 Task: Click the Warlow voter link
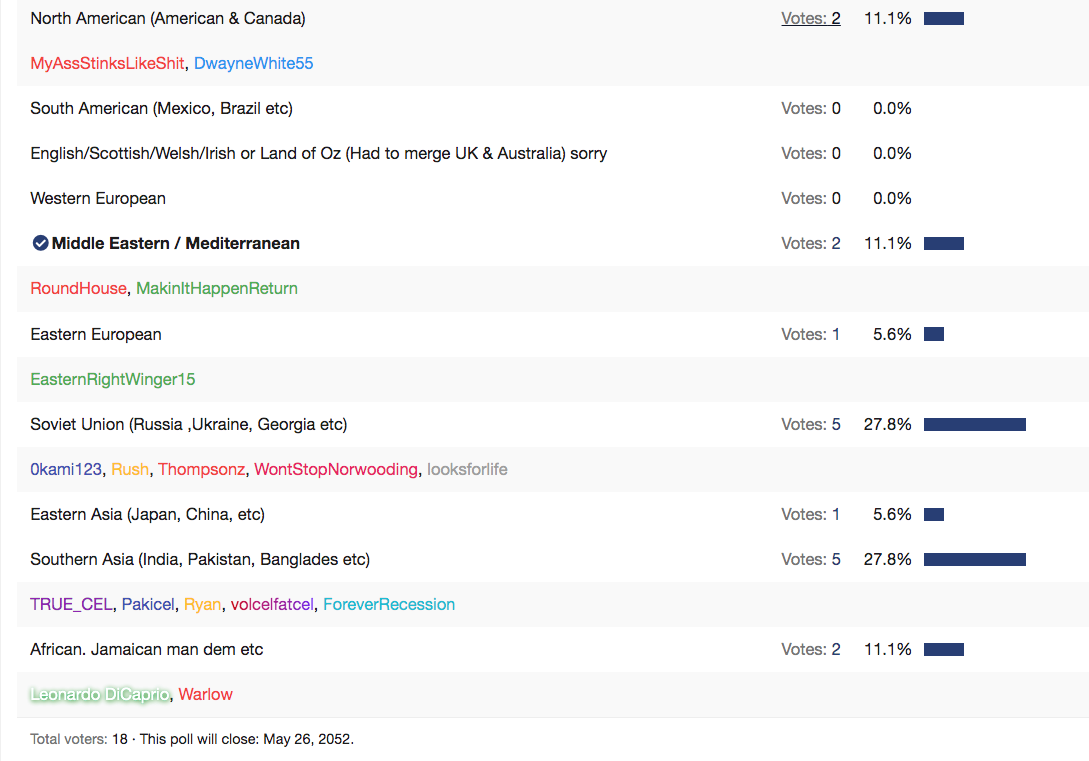206,694
